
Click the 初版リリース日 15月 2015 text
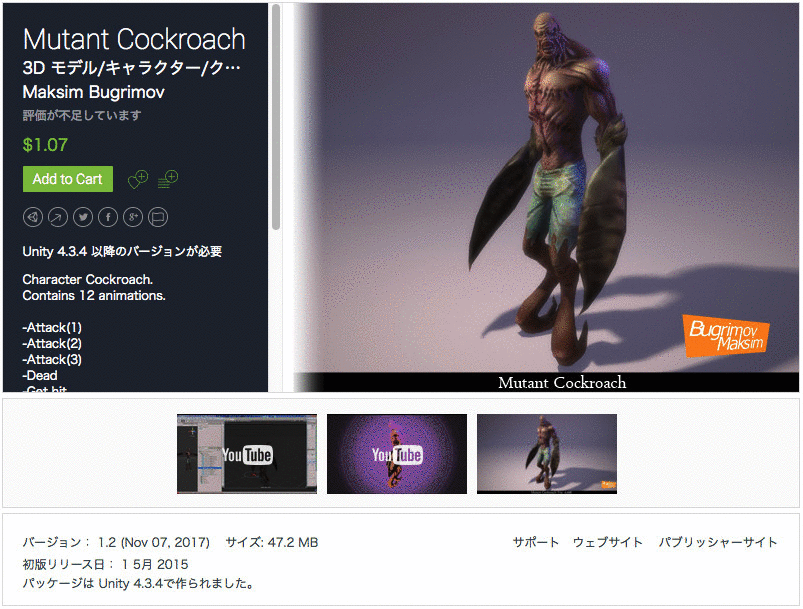(105, 564)
